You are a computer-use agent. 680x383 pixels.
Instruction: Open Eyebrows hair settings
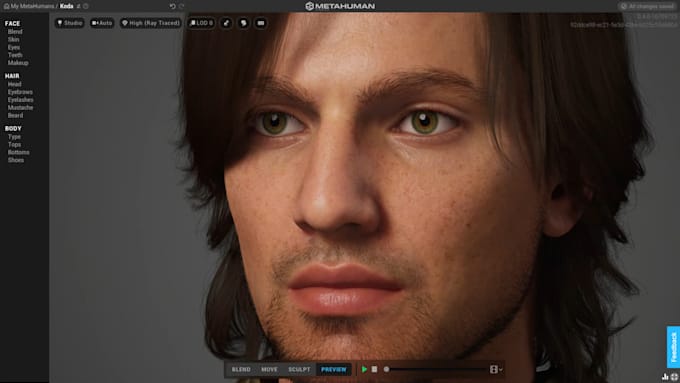[20, 92]
